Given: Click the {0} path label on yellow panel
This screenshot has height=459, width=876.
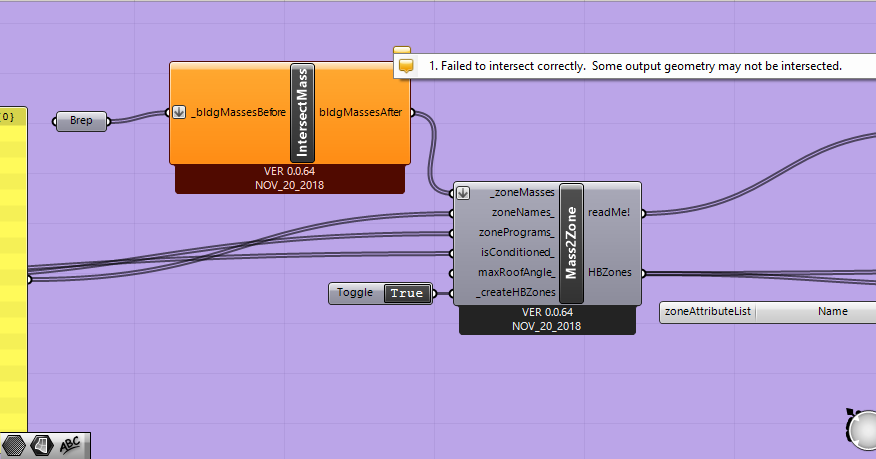Looking at the screenshot, I should click(x=7, y=116).
